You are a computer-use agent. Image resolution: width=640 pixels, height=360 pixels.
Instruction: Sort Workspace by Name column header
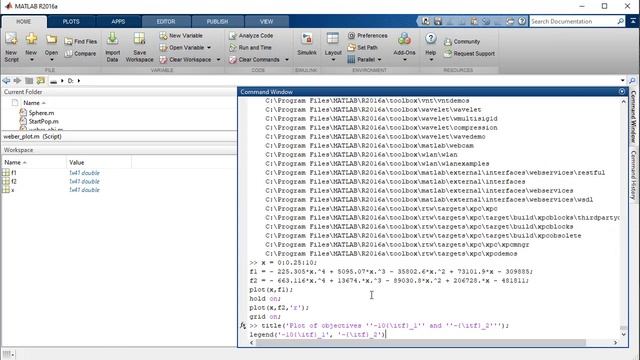tap(33, 162)
